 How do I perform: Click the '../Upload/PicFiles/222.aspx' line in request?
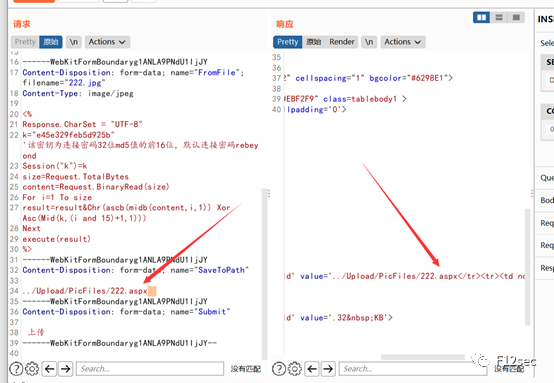pyautogui.click(x=85, y=291)
